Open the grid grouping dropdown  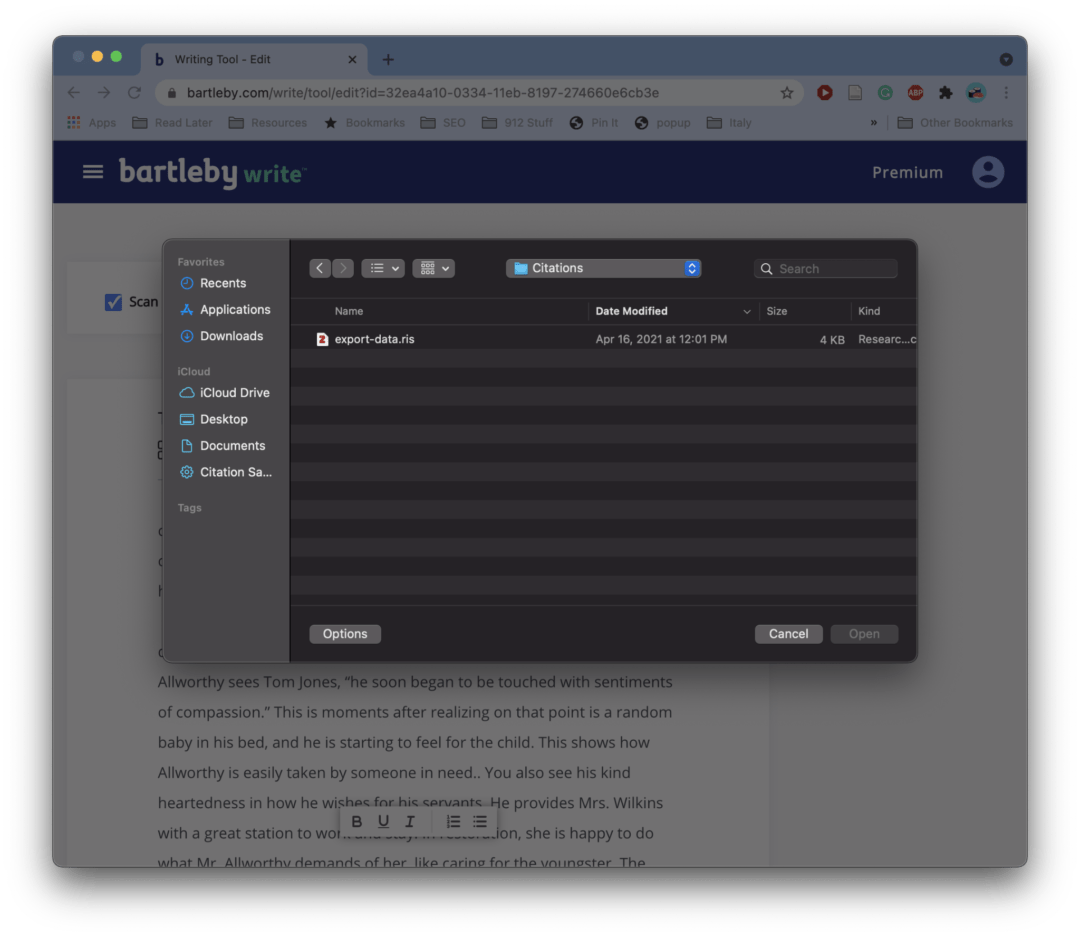tap(433, 268)
